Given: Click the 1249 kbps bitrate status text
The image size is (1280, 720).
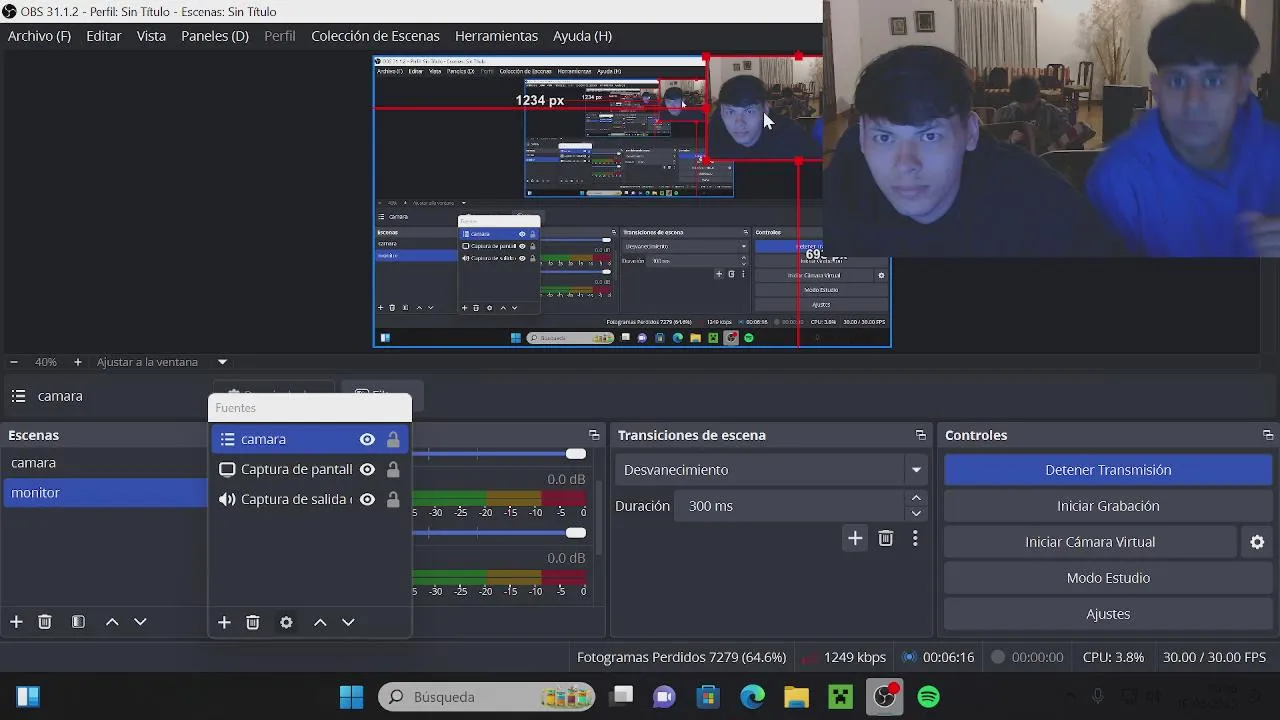Looking at the screenshot, I should coord(855,657).
